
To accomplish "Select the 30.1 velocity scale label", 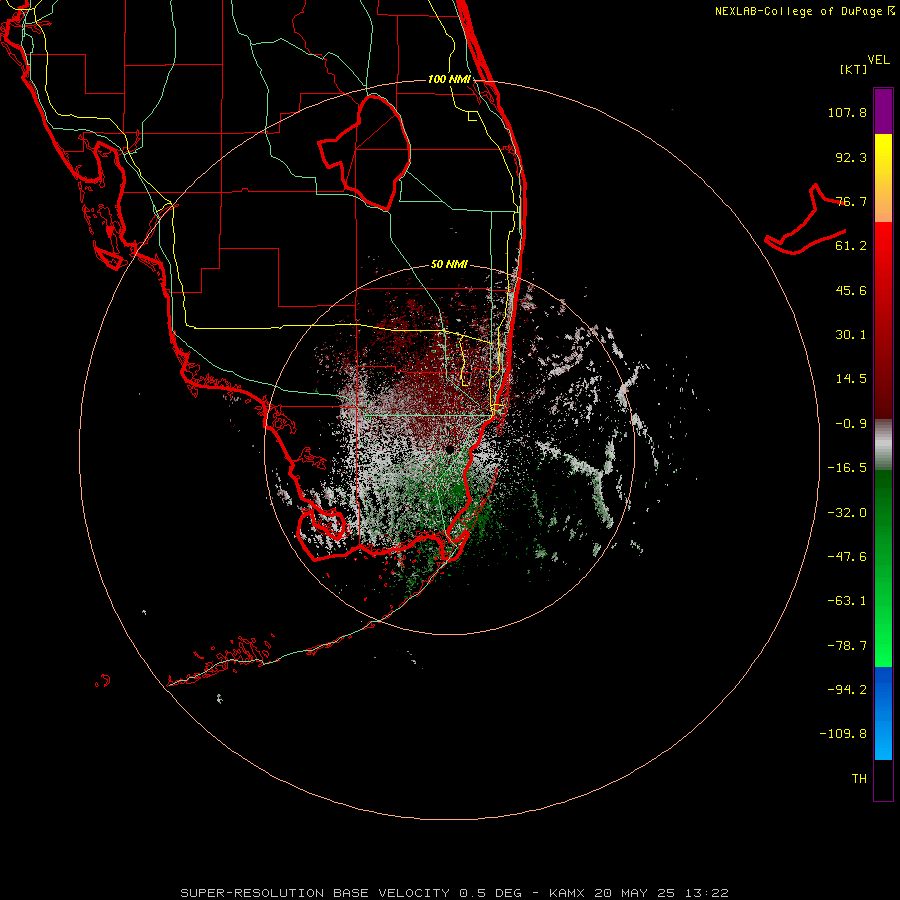I will pos(851,335).
